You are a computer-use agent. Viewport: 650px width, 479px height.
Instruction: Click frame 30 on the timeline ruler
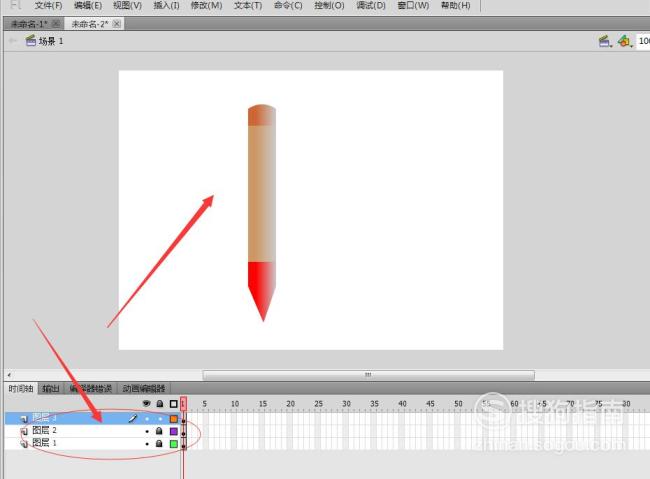pyautogui.click(x=346, y=404)
